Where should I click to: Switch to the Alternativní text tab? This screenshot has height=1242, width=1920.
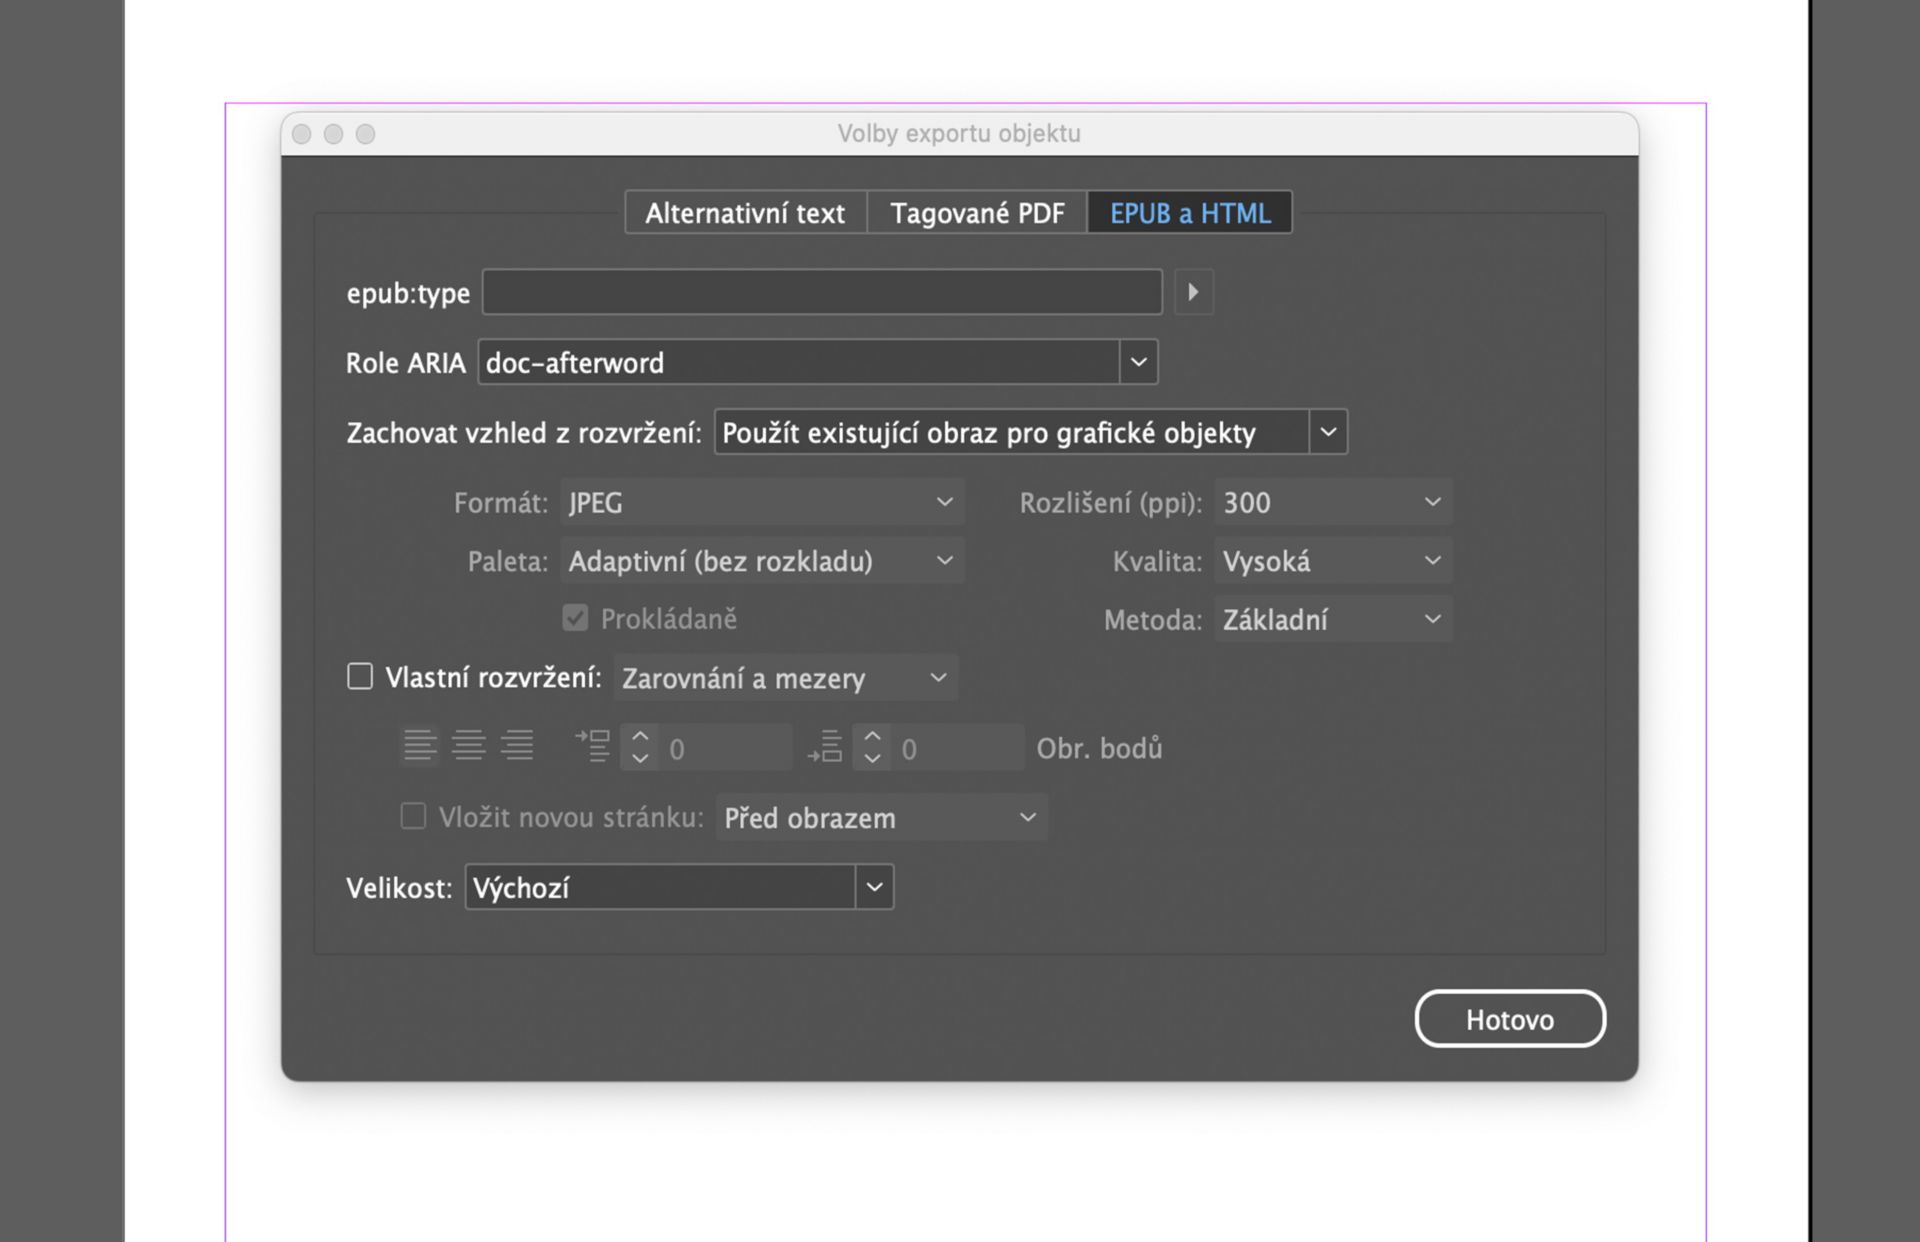[745, 212]
